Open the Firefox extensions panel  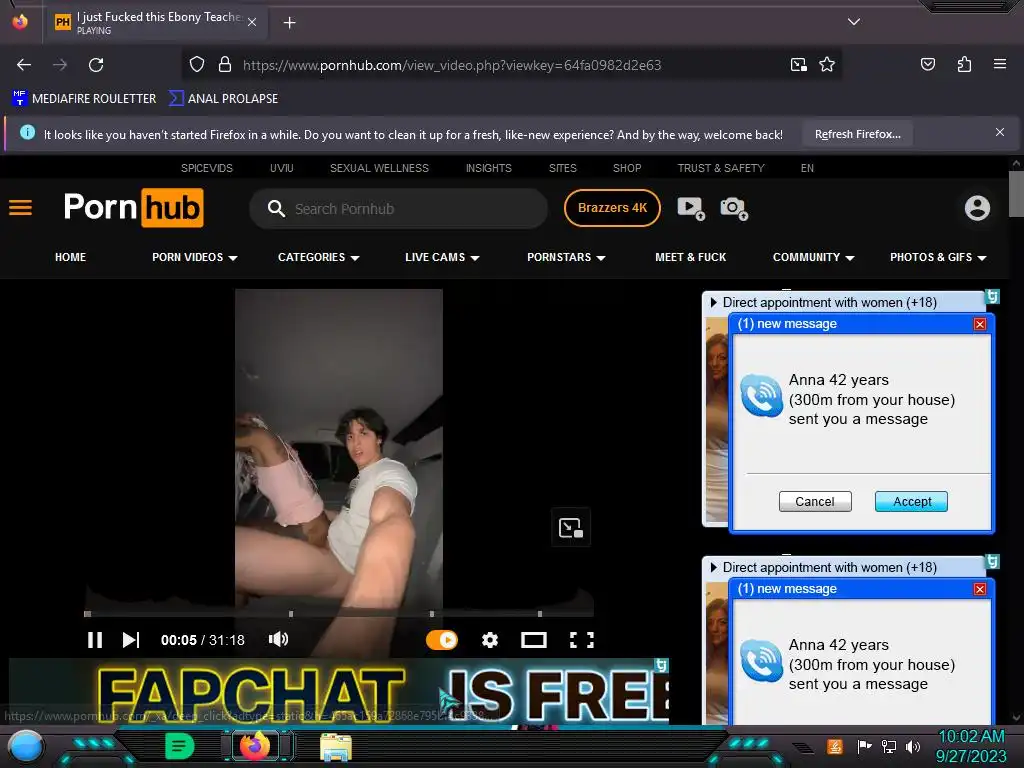tap(964, 64)
